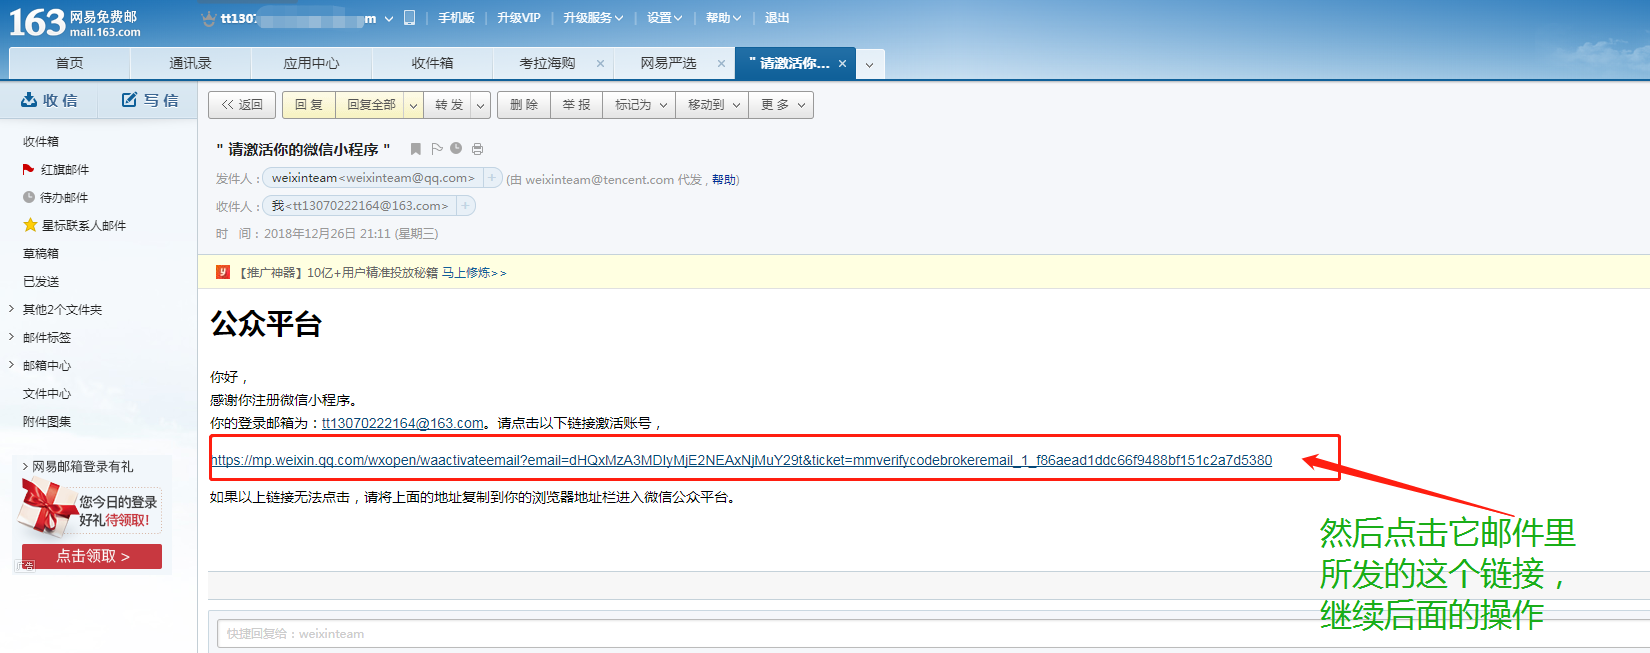Click the 手机版 link in the header
The height and width of the screenshot is (653, 1650).
[x=456, y=18]
